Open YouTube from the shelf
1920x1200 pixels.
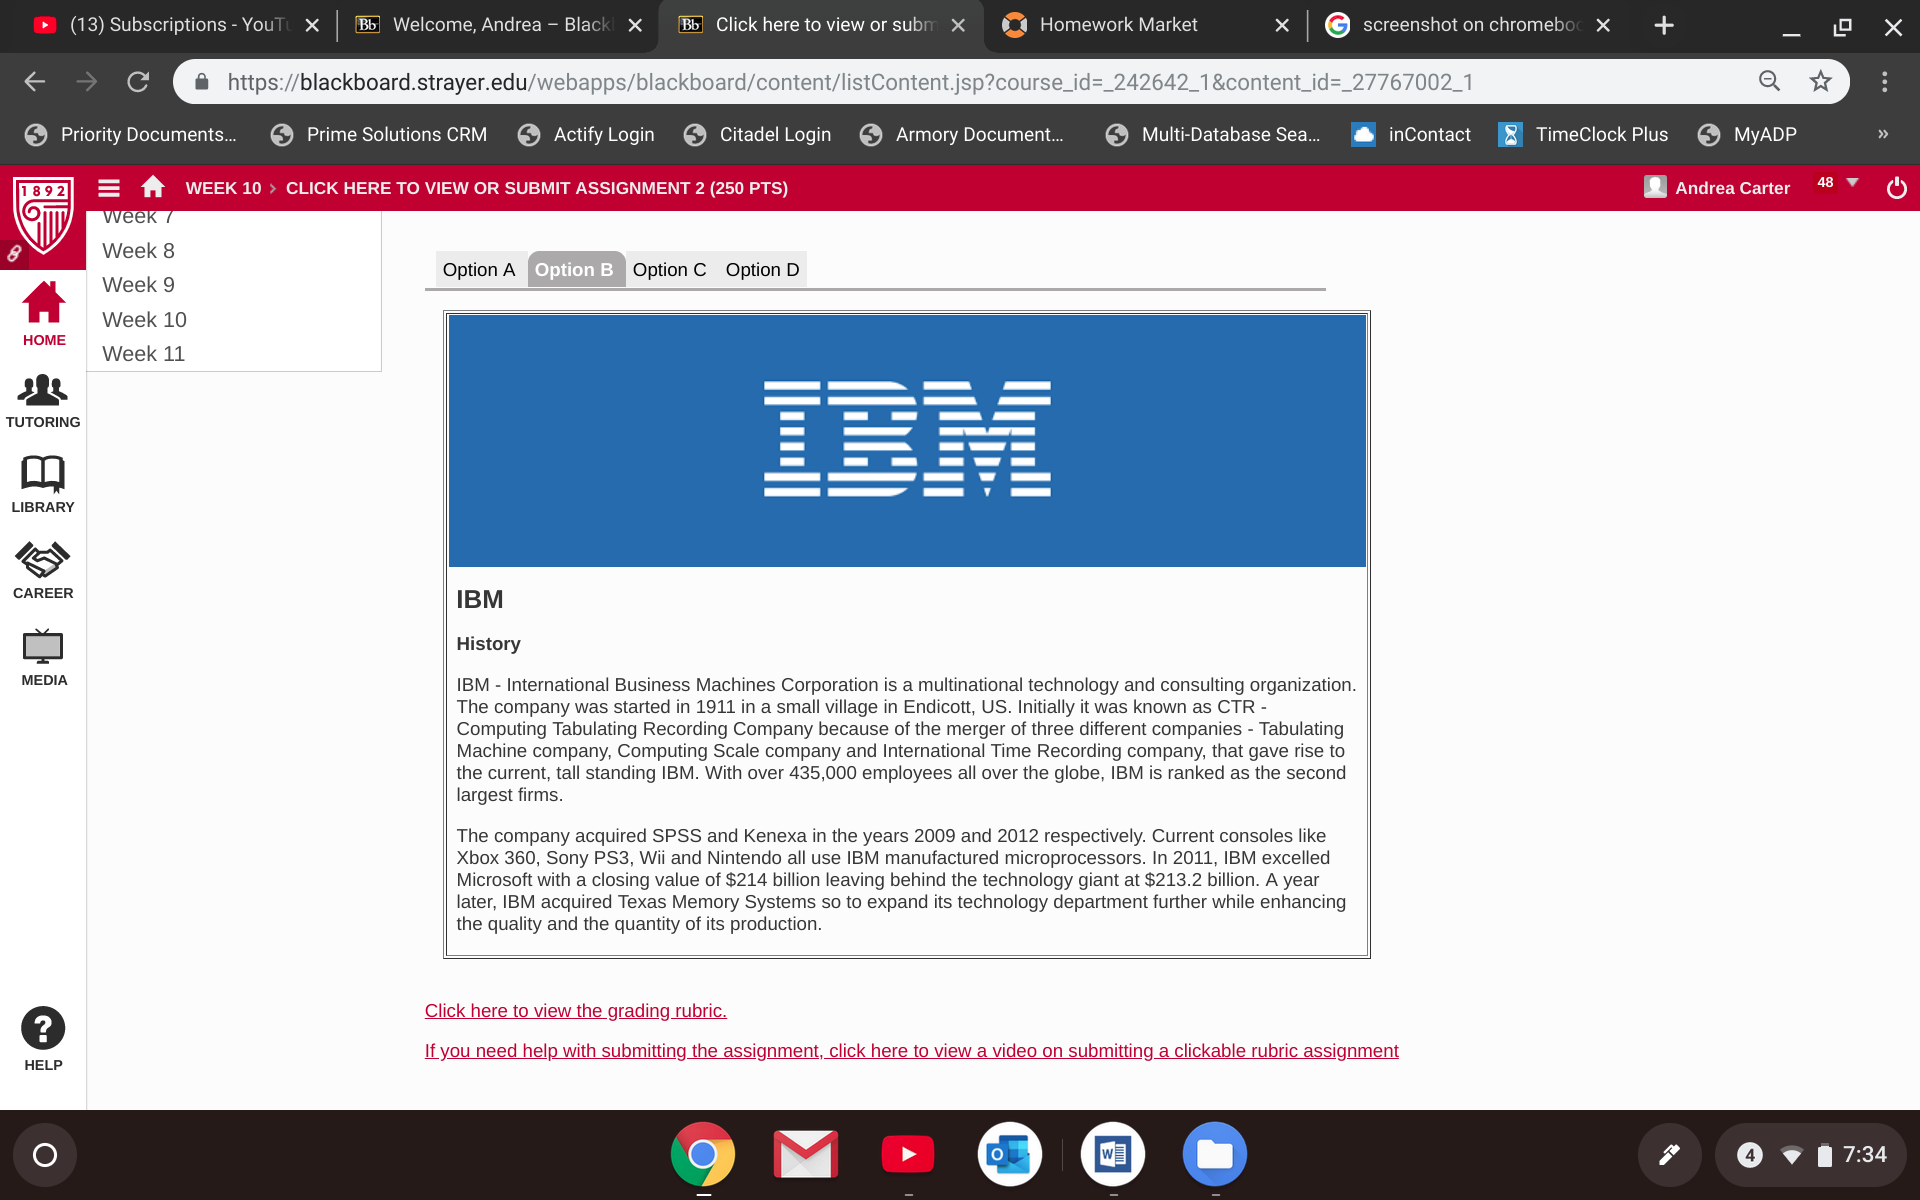pyautogui.click(x=908, y=1154)
